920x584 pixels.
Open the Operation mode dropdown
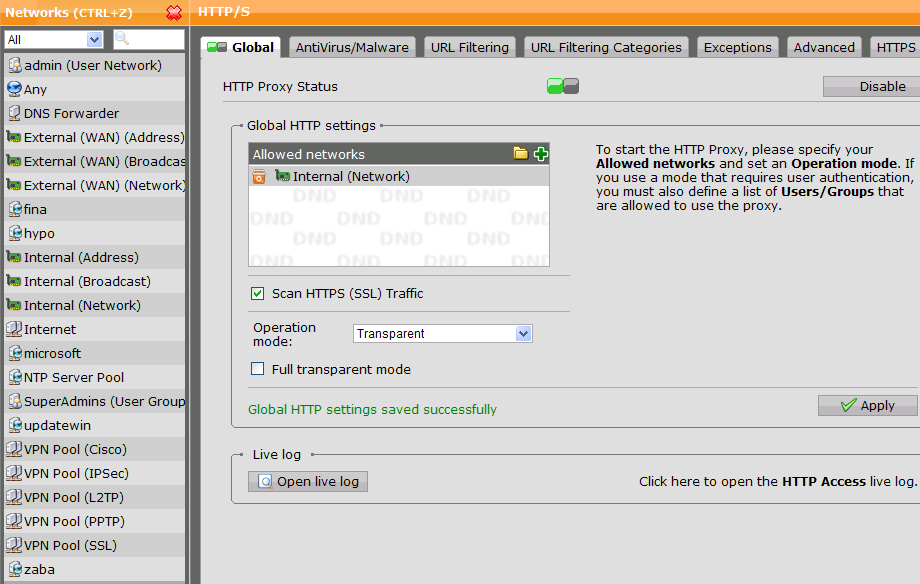pos(443,334)
